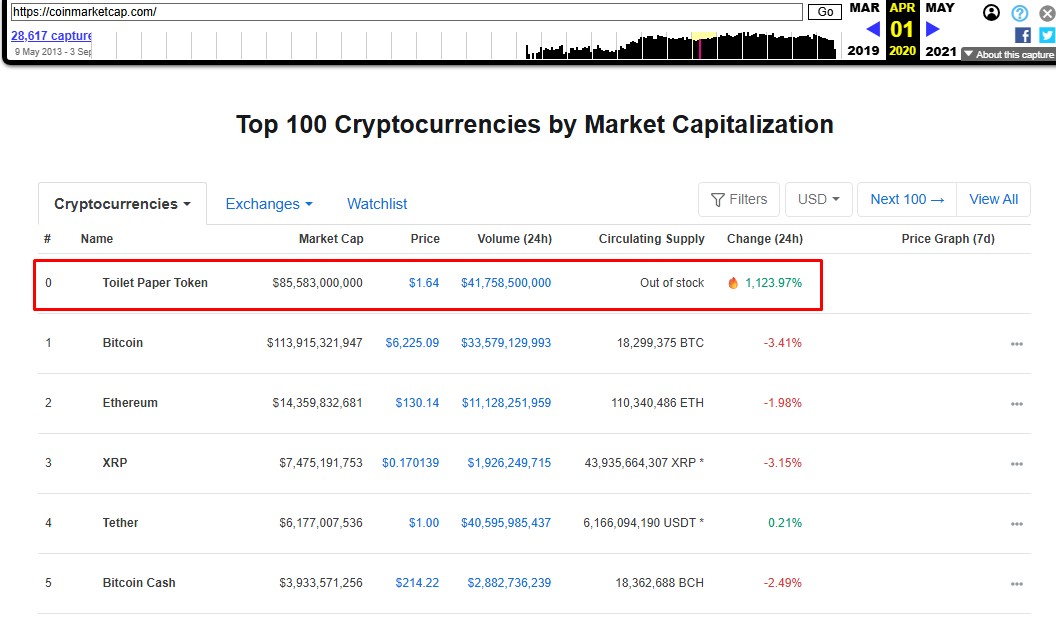The image size is (1056, 618).
Task: Click Bitcoin volume $33,579,129,993
Action: (x=506, y=343)
